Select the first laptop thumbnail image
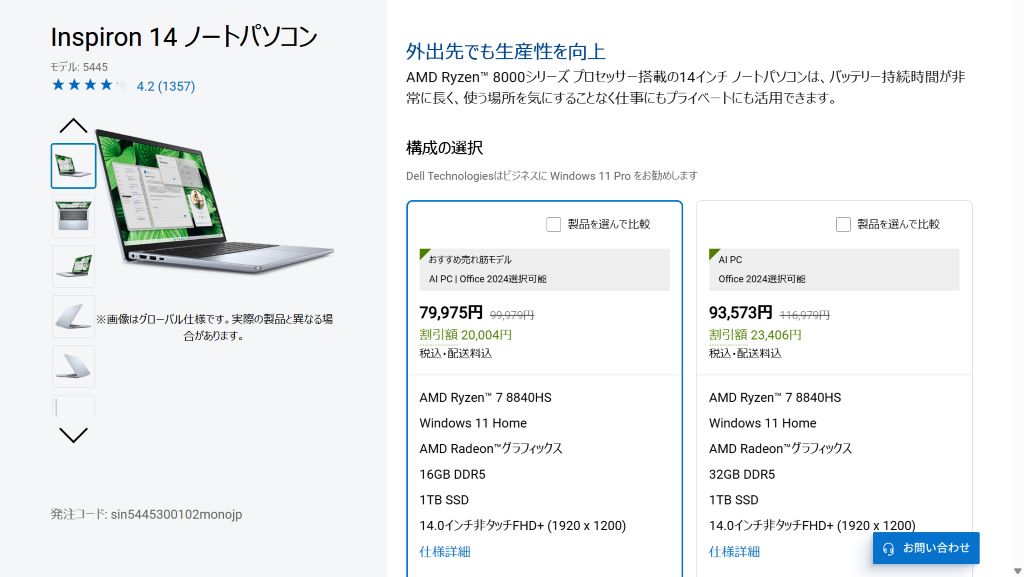Screen dimensions: 1024x577 [x=73, y=166]
